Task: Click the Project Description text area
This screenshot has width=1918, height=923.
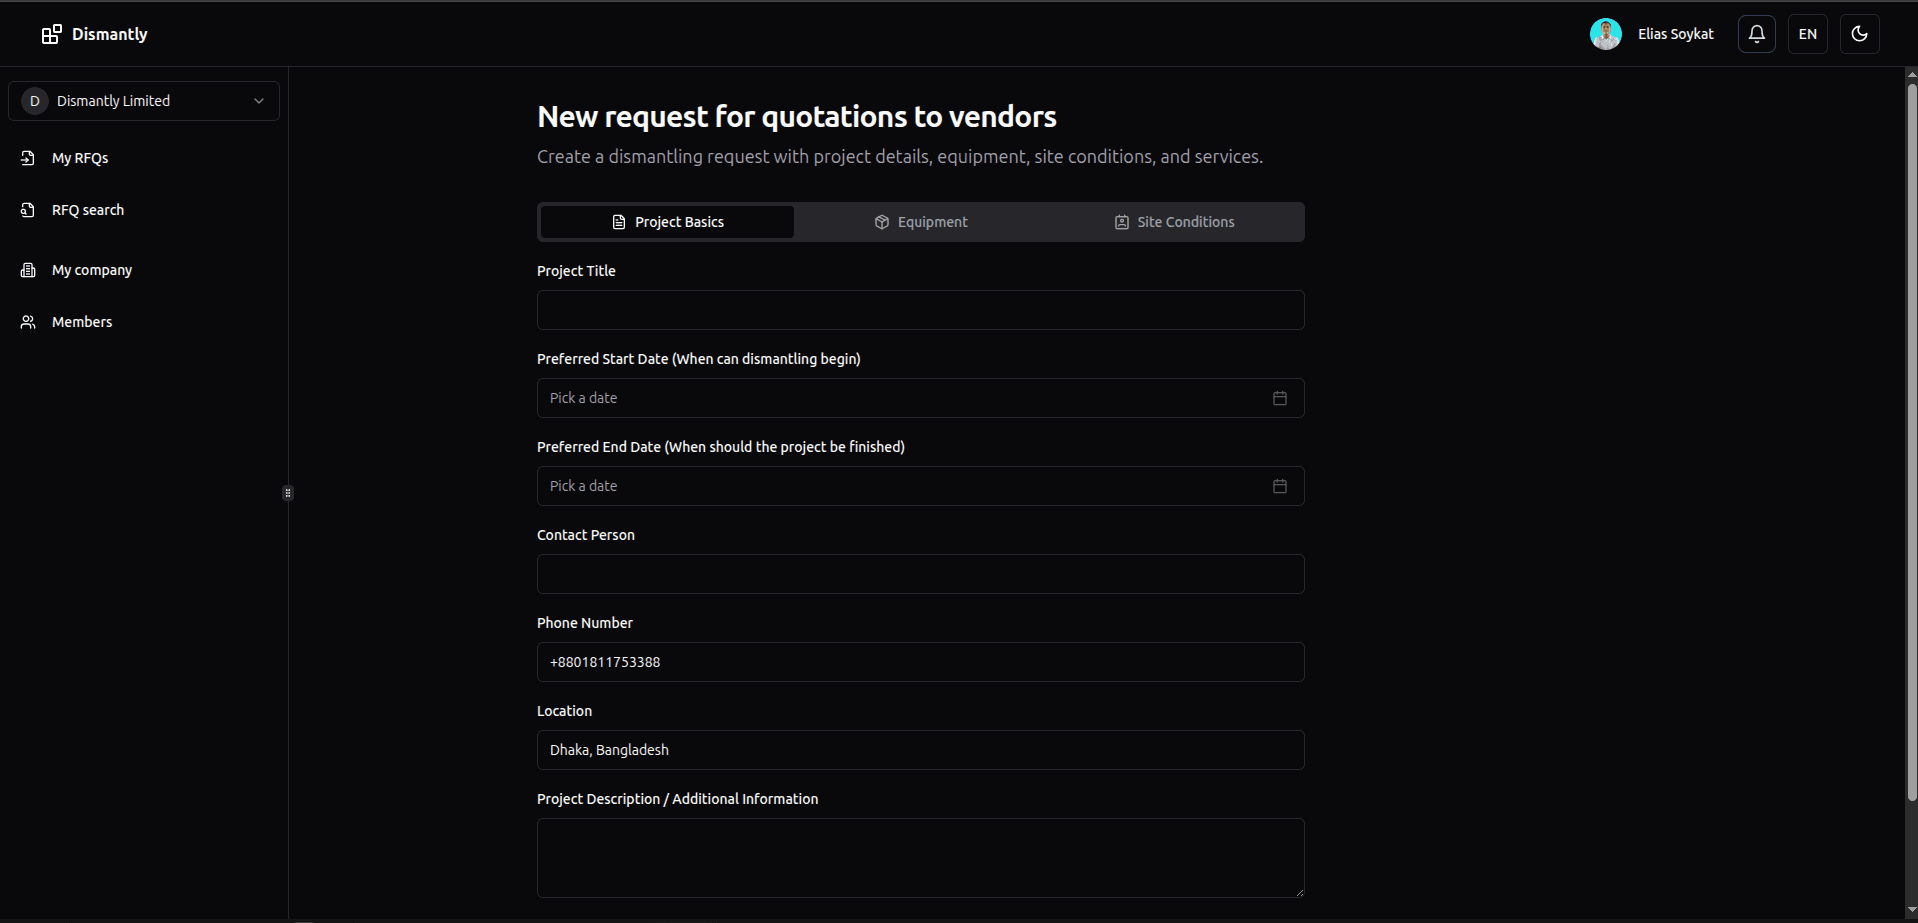Action: click(920, 857)
